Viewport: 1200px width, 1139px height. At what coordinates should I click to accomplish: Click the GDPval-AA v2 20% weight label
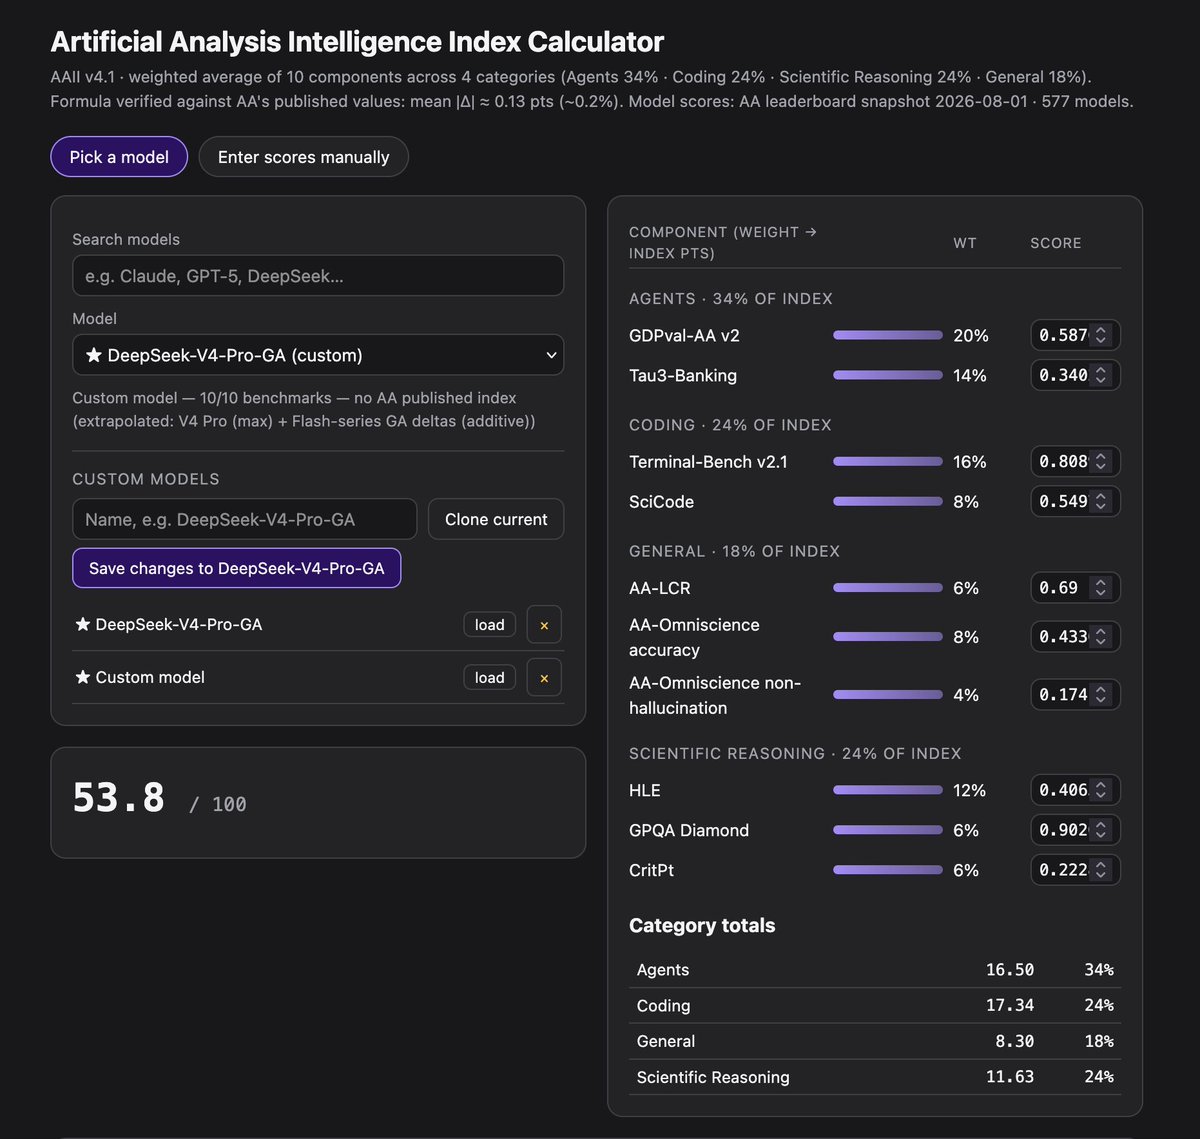coord(971,335)
